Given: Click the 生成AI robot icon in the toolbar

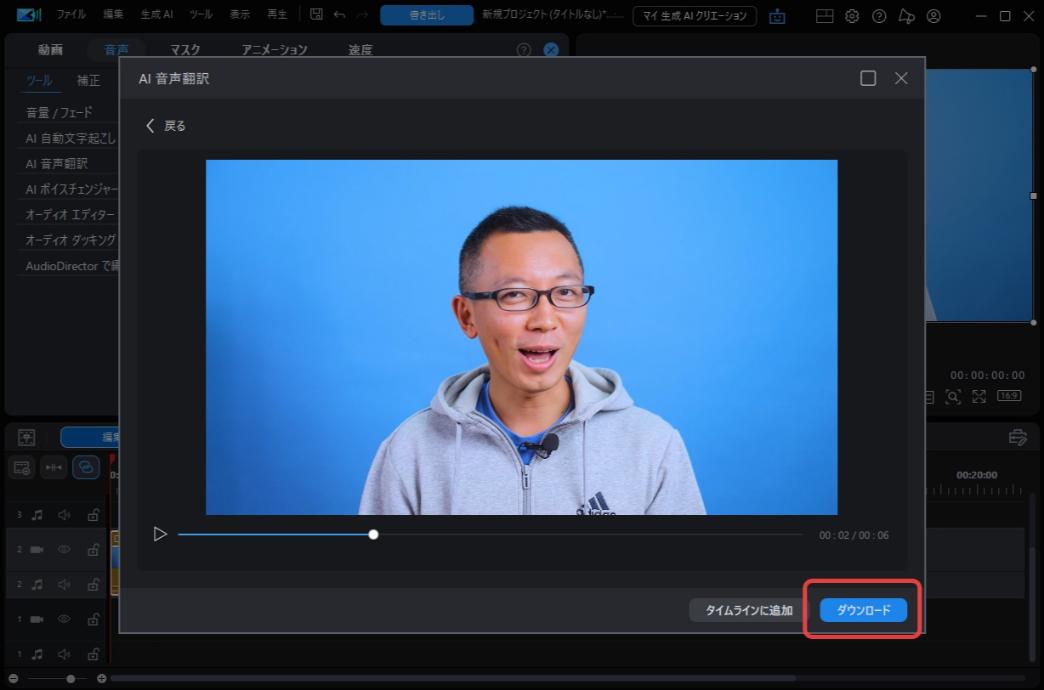Looking at the screenshot, I should [778, 16].
